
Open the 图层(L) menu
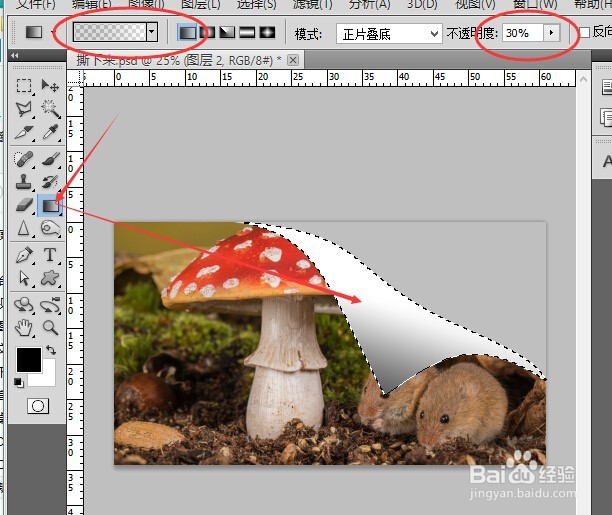[x=201, y=4]
